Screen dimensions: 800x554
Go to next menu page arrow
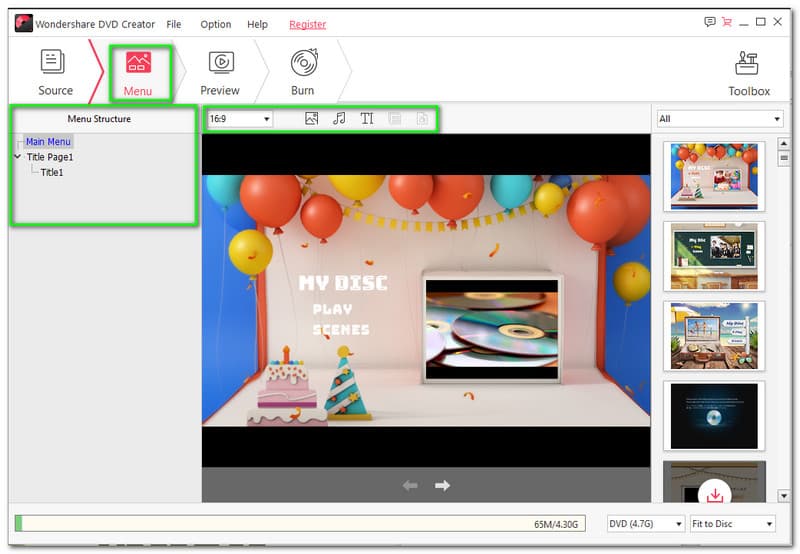pos(442,486)
